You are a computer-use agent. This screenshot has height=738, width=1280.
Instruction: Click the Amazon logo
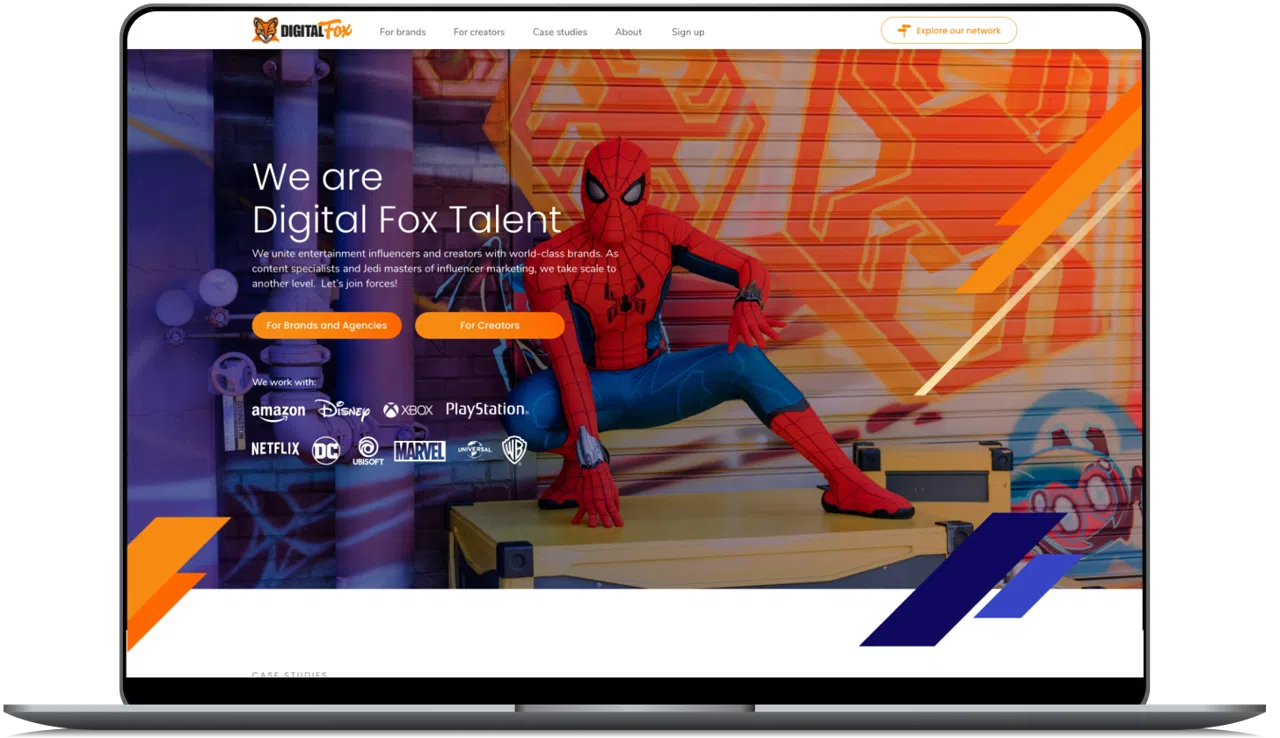click(278, 412)
